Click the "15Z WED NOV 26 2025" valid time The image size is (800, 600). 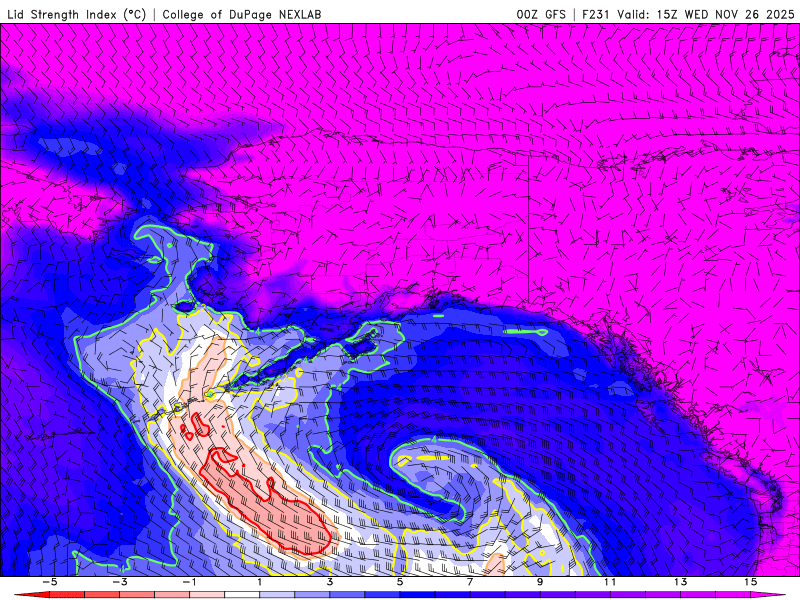click(726, 14)
